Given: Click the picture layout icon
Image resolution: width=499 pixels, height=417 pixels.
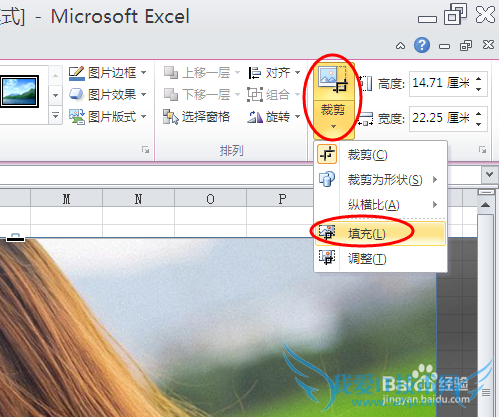Looking at the screenshot, I should coord(77,117).
